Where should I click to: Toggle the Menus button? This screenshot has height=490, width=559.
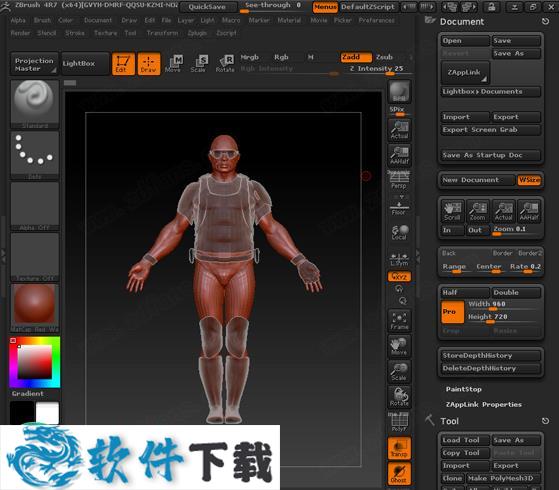[325, 7]
